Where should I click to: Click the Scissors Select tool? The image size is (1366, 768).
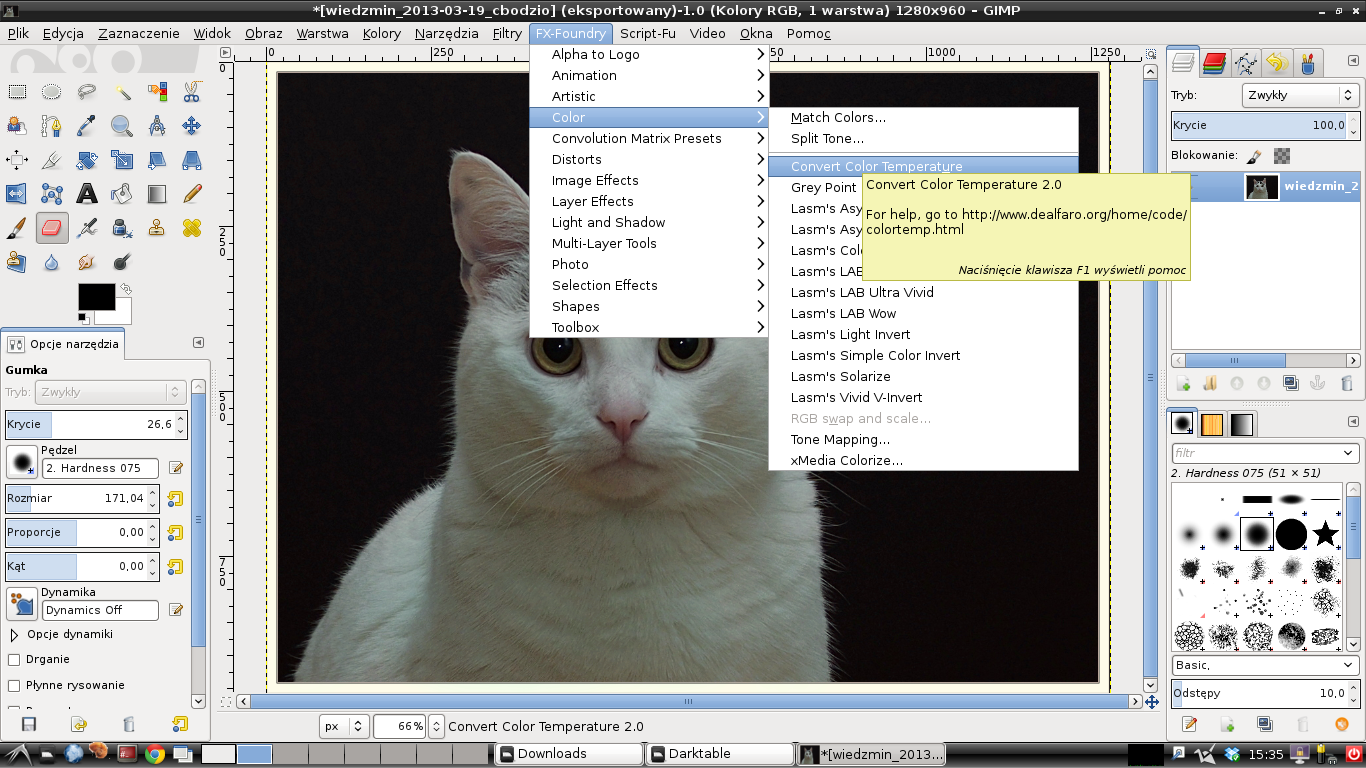[192, 92]
